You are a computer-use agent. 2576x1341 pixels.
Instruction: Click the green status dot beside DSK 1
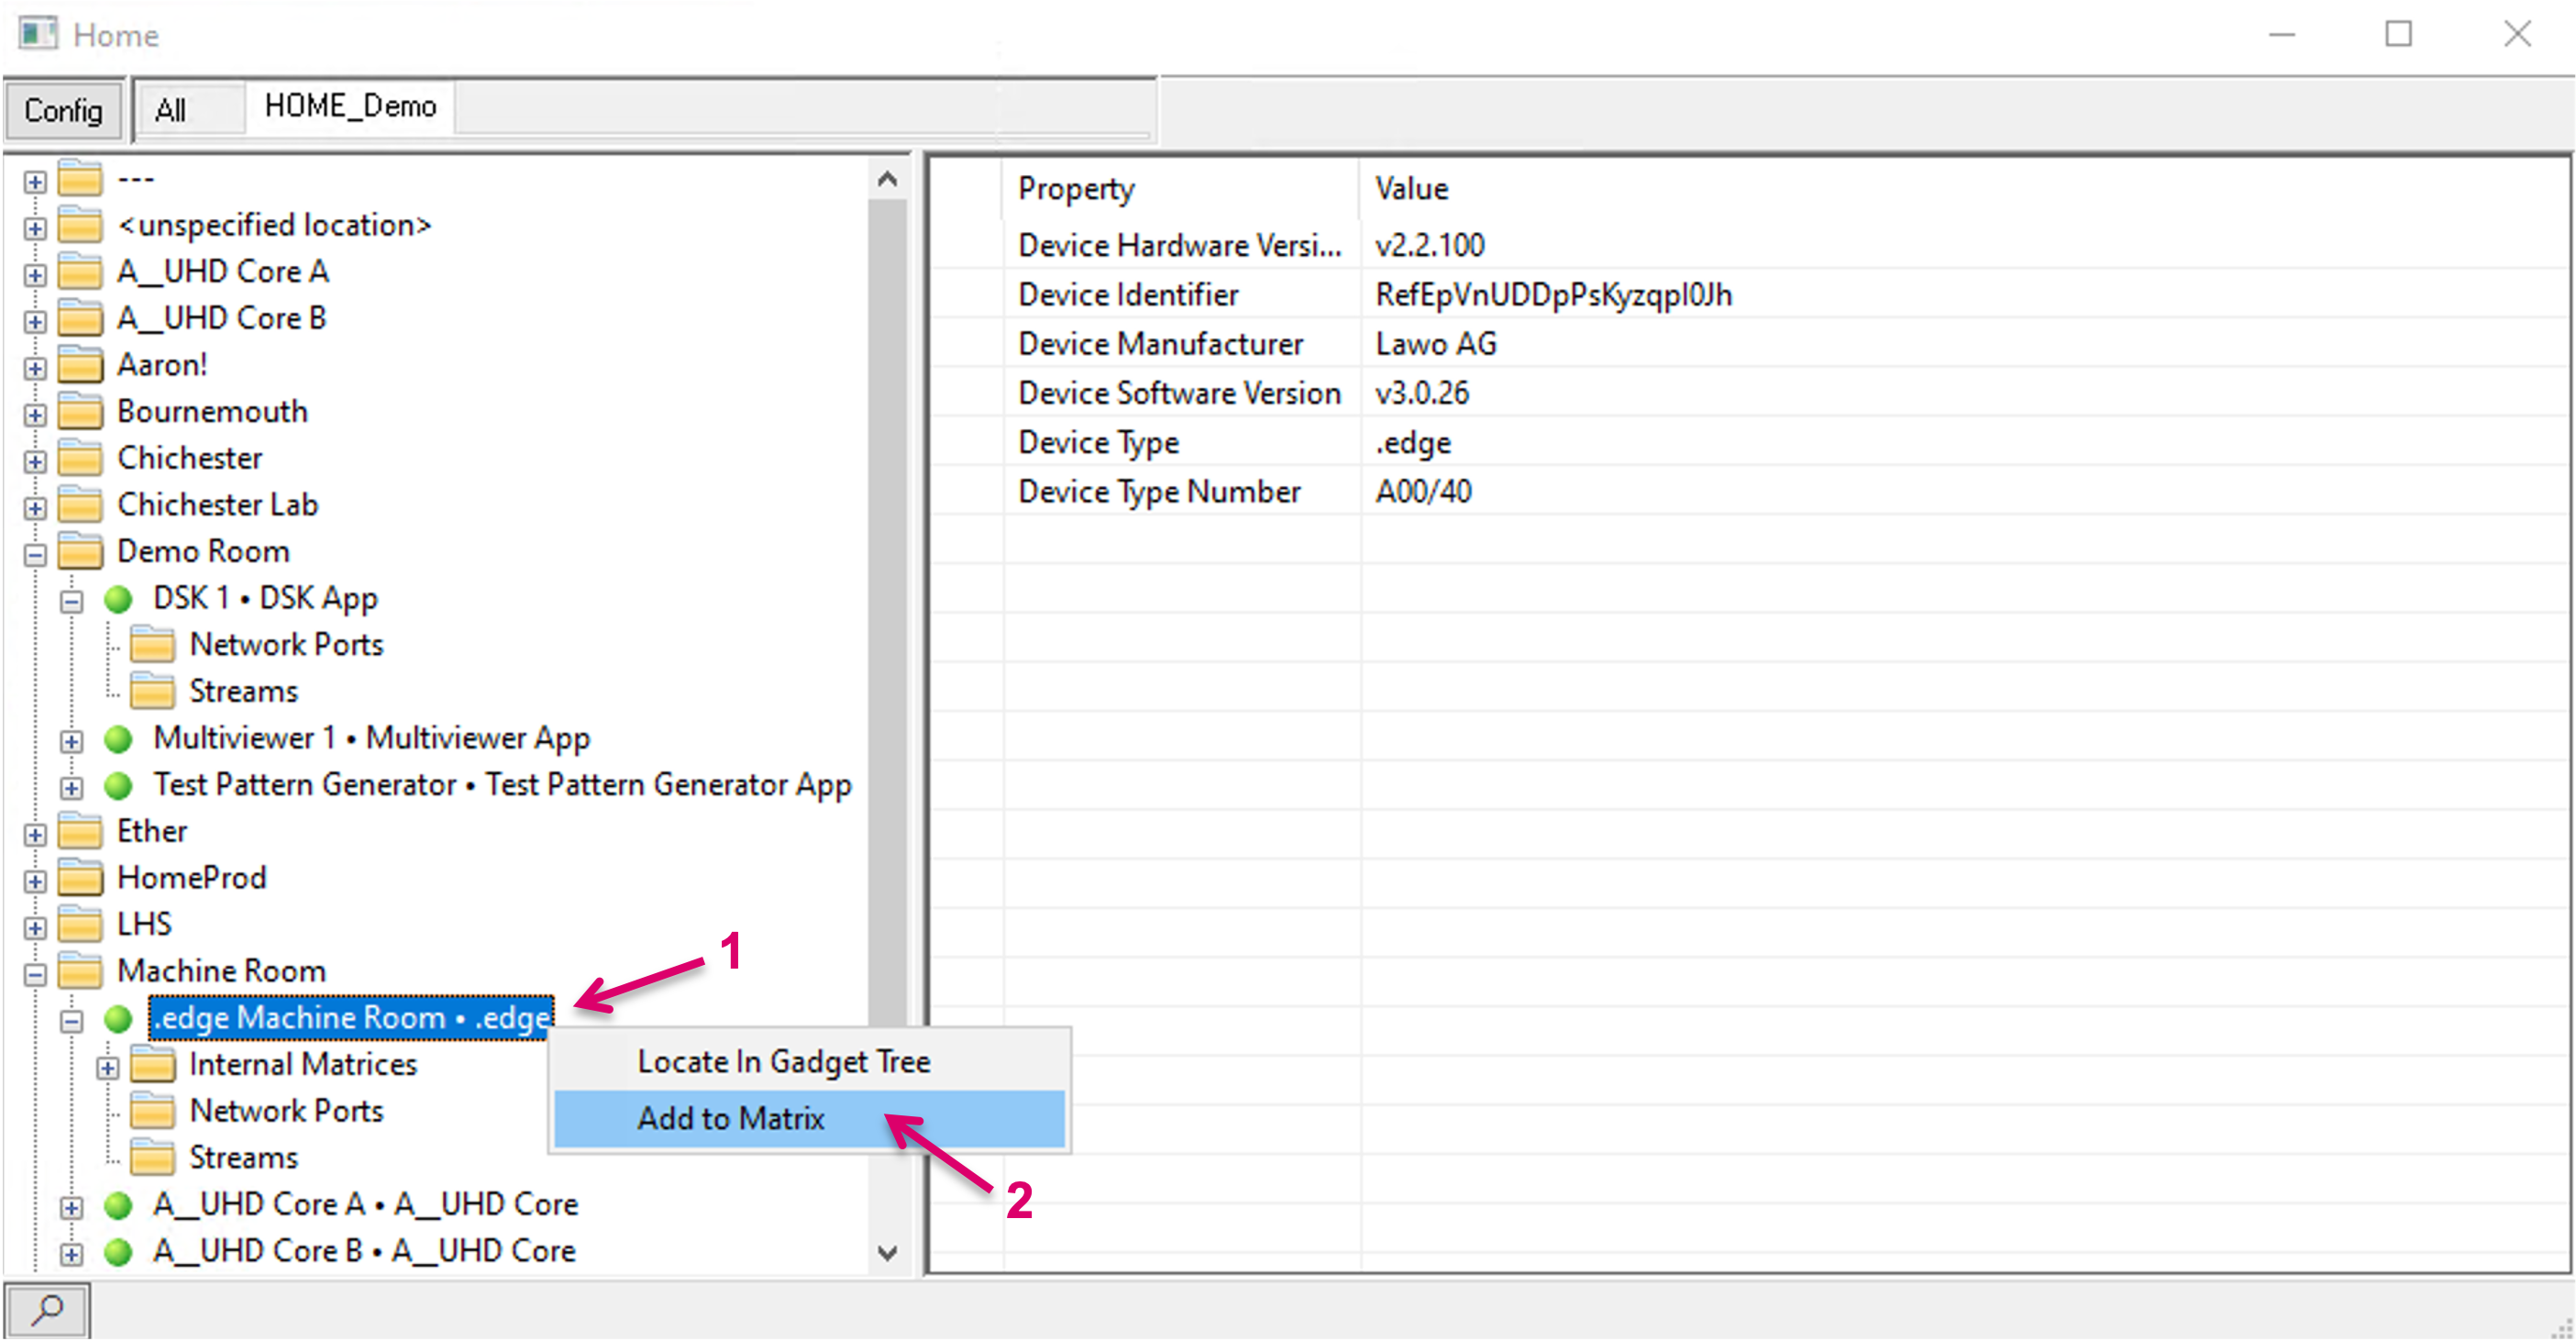[x=118, y=599]
